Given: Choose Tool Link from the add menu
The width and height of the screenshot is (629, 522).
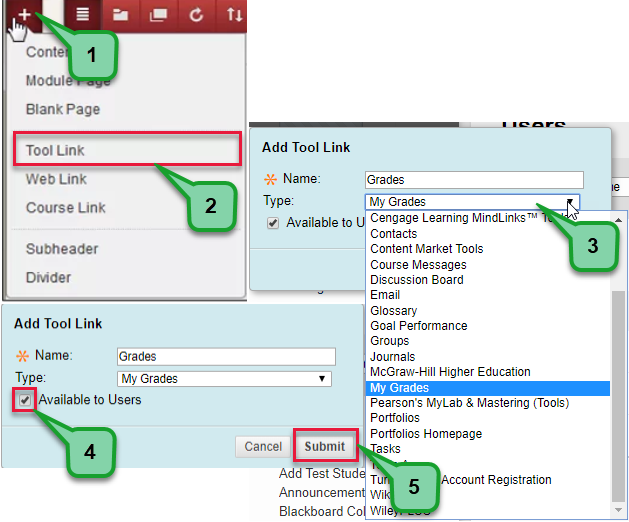Looking at the screenshot, I should point(127,149).
